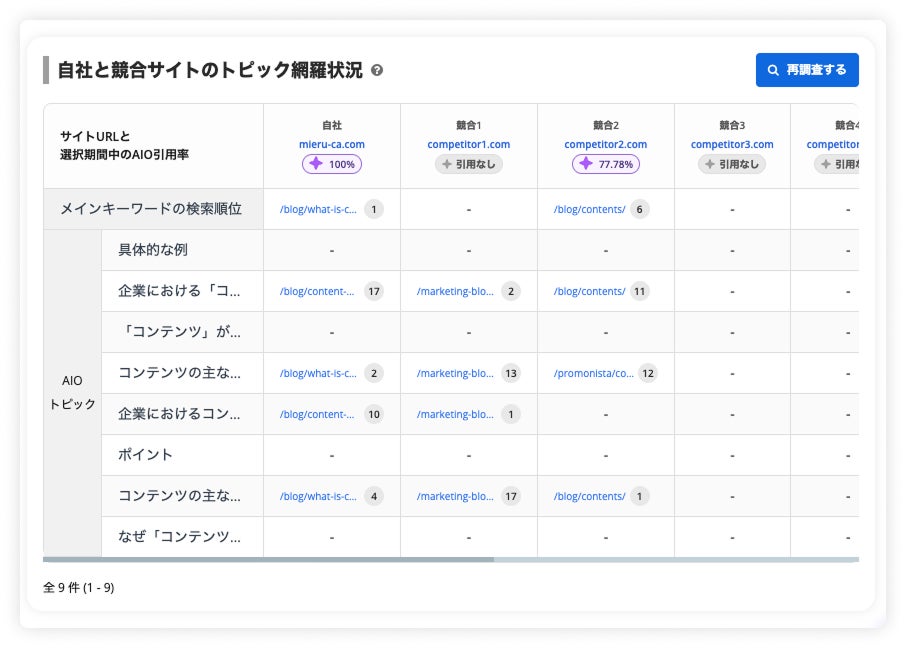Open the competitor1.com header link

pyautogui.click(x=469, y=144)
